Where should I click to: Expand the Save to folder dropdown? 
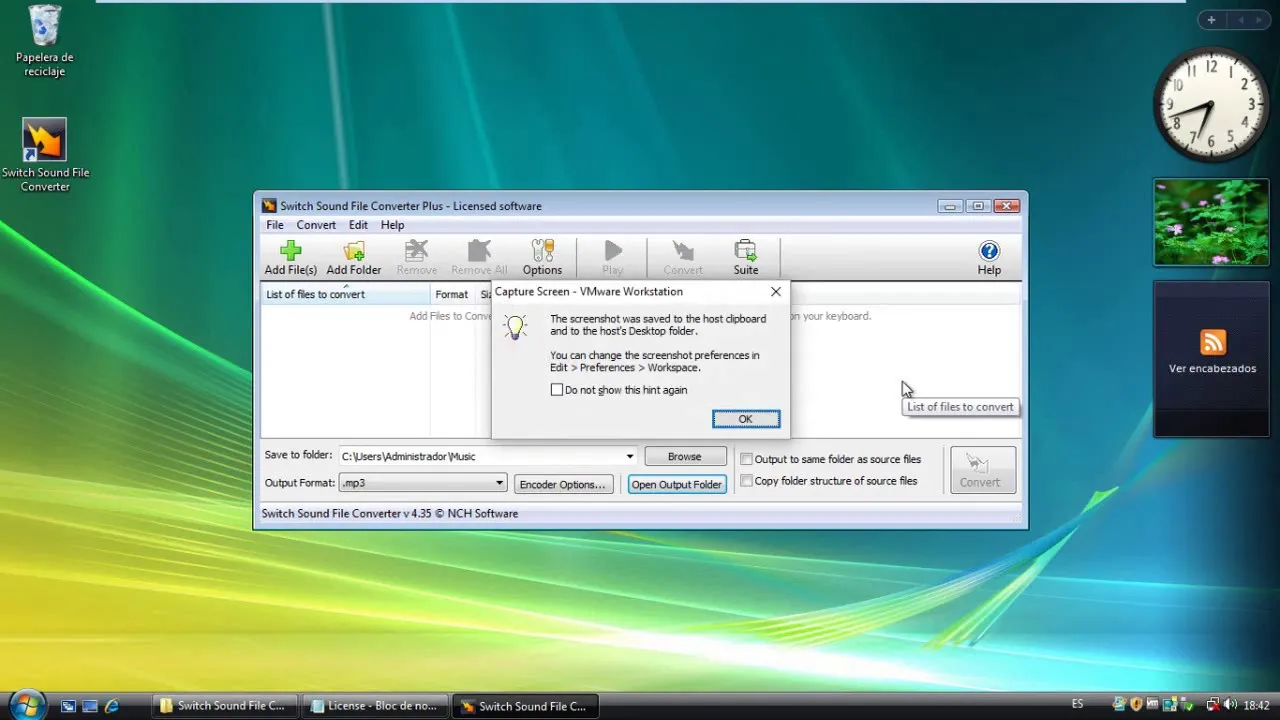point(630,456)
